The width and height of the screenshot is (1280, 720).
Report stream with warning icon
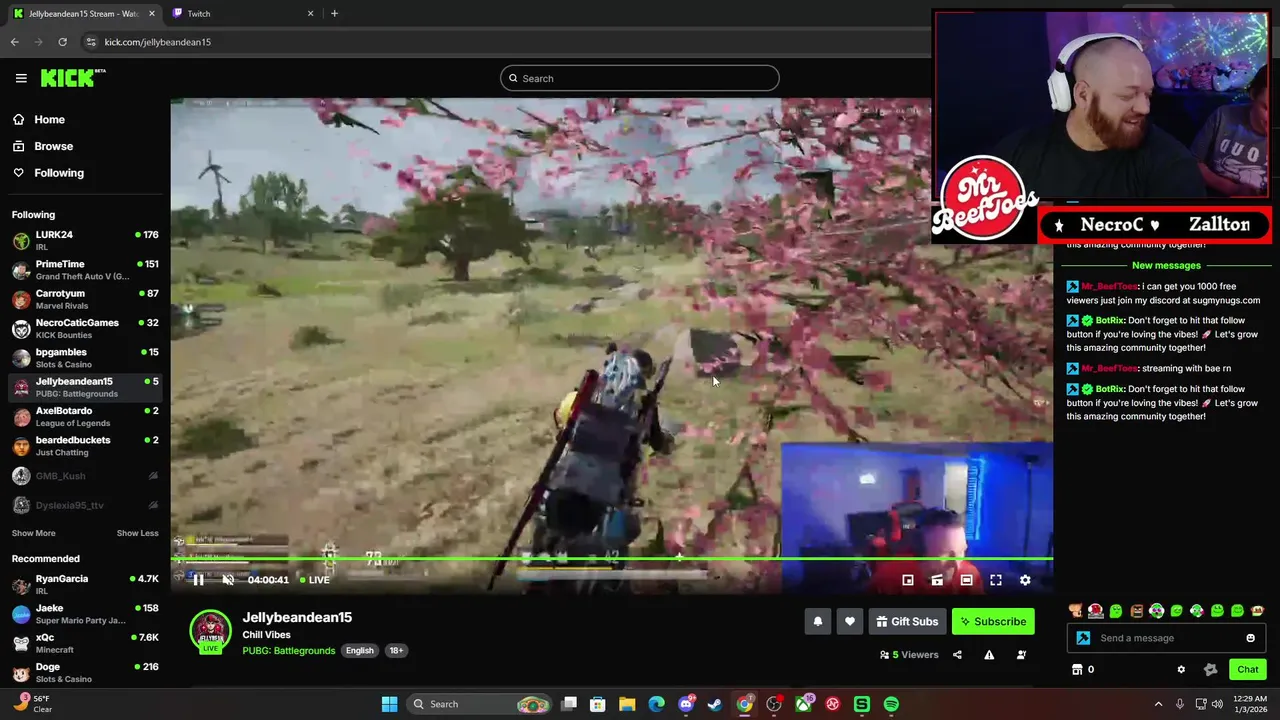[989, 655]
